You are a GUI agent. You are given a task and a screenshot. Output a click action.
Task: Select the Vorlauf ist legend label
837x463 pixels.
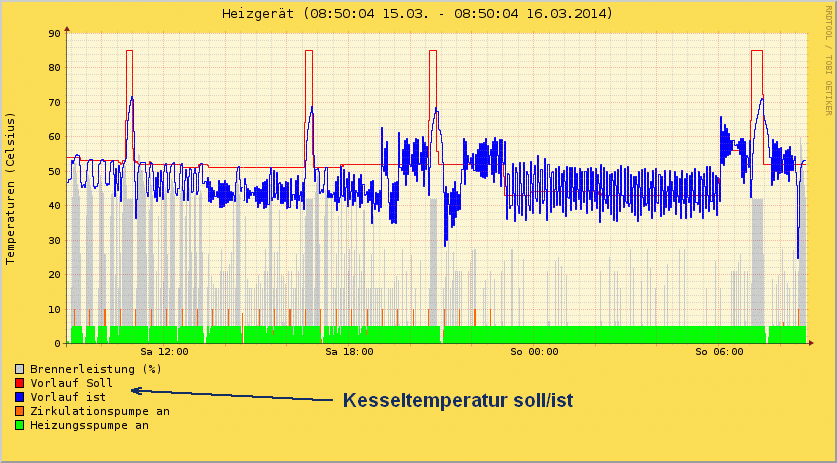pyautogui.click(x=68, y=397)
